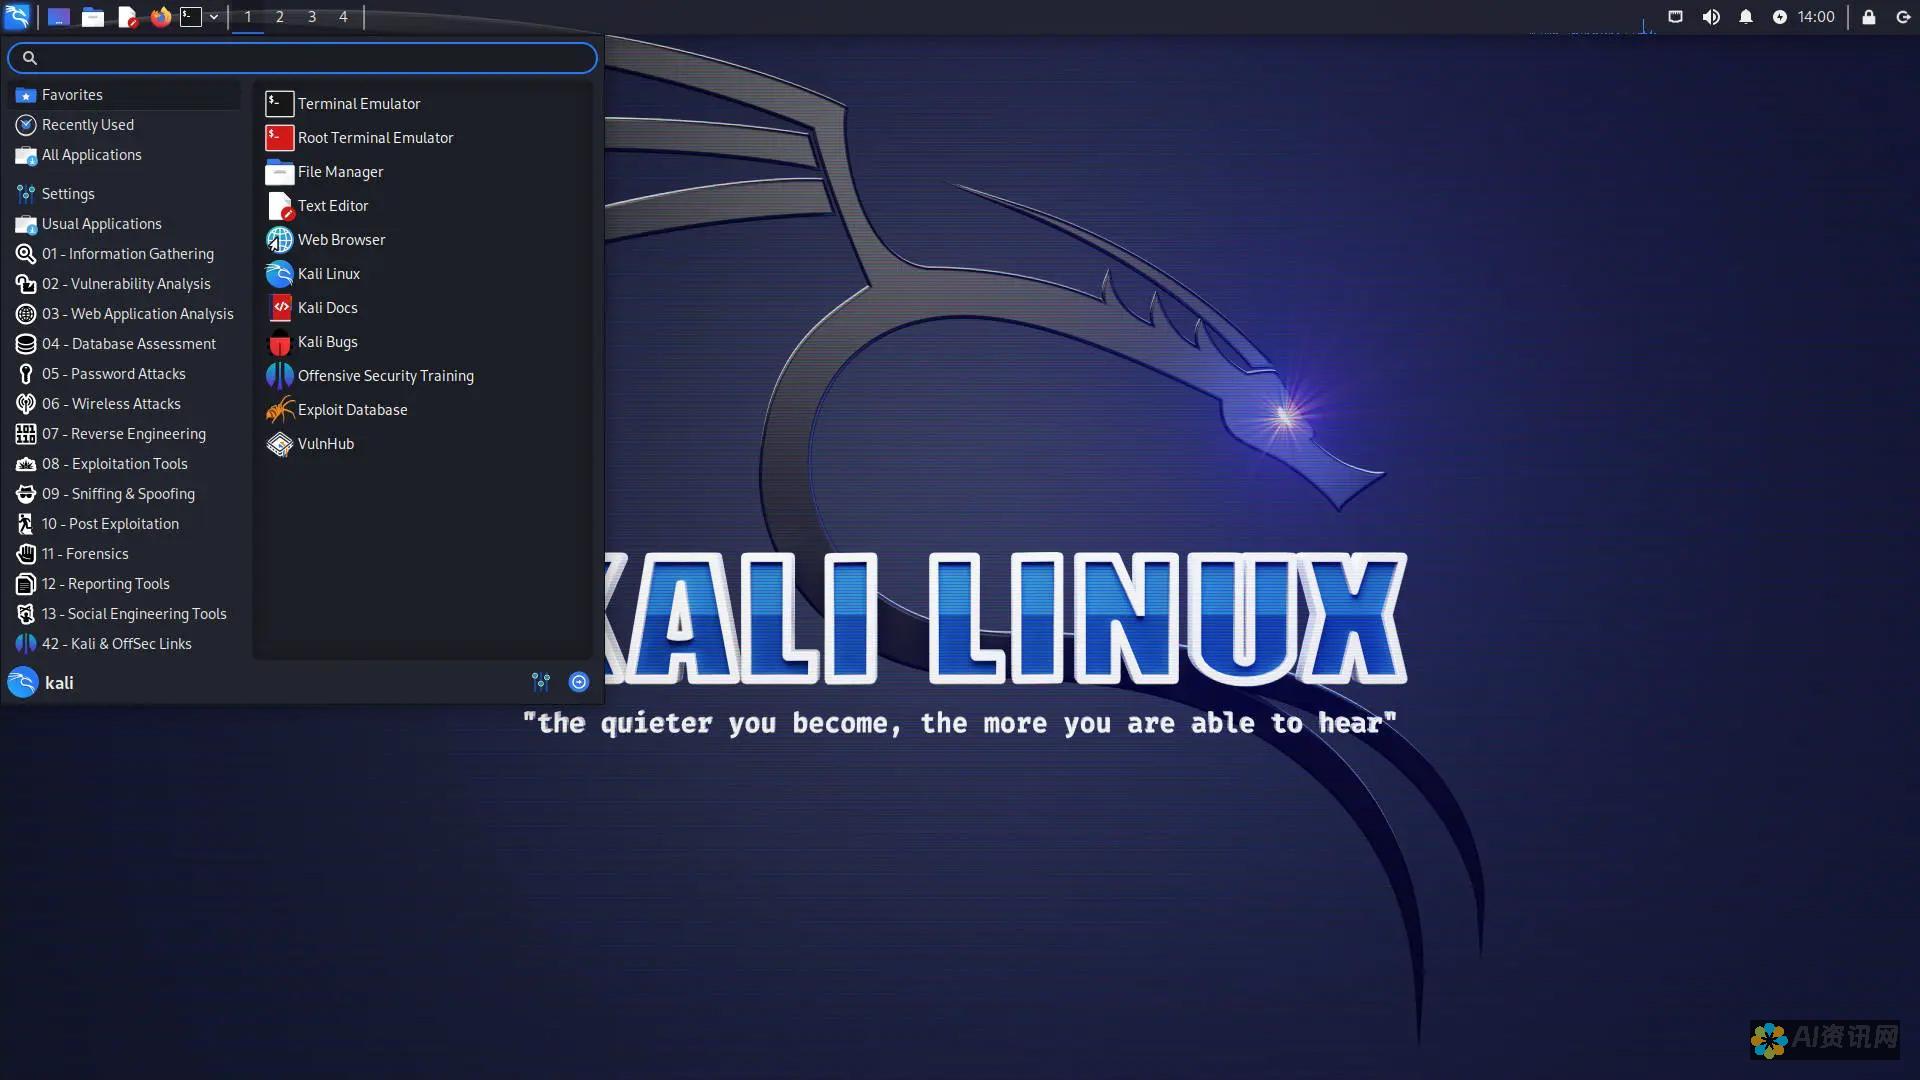1920x1080 pixels.
Task: Expand 05 - Password Attacks category
Action: (x=113, y=373)
